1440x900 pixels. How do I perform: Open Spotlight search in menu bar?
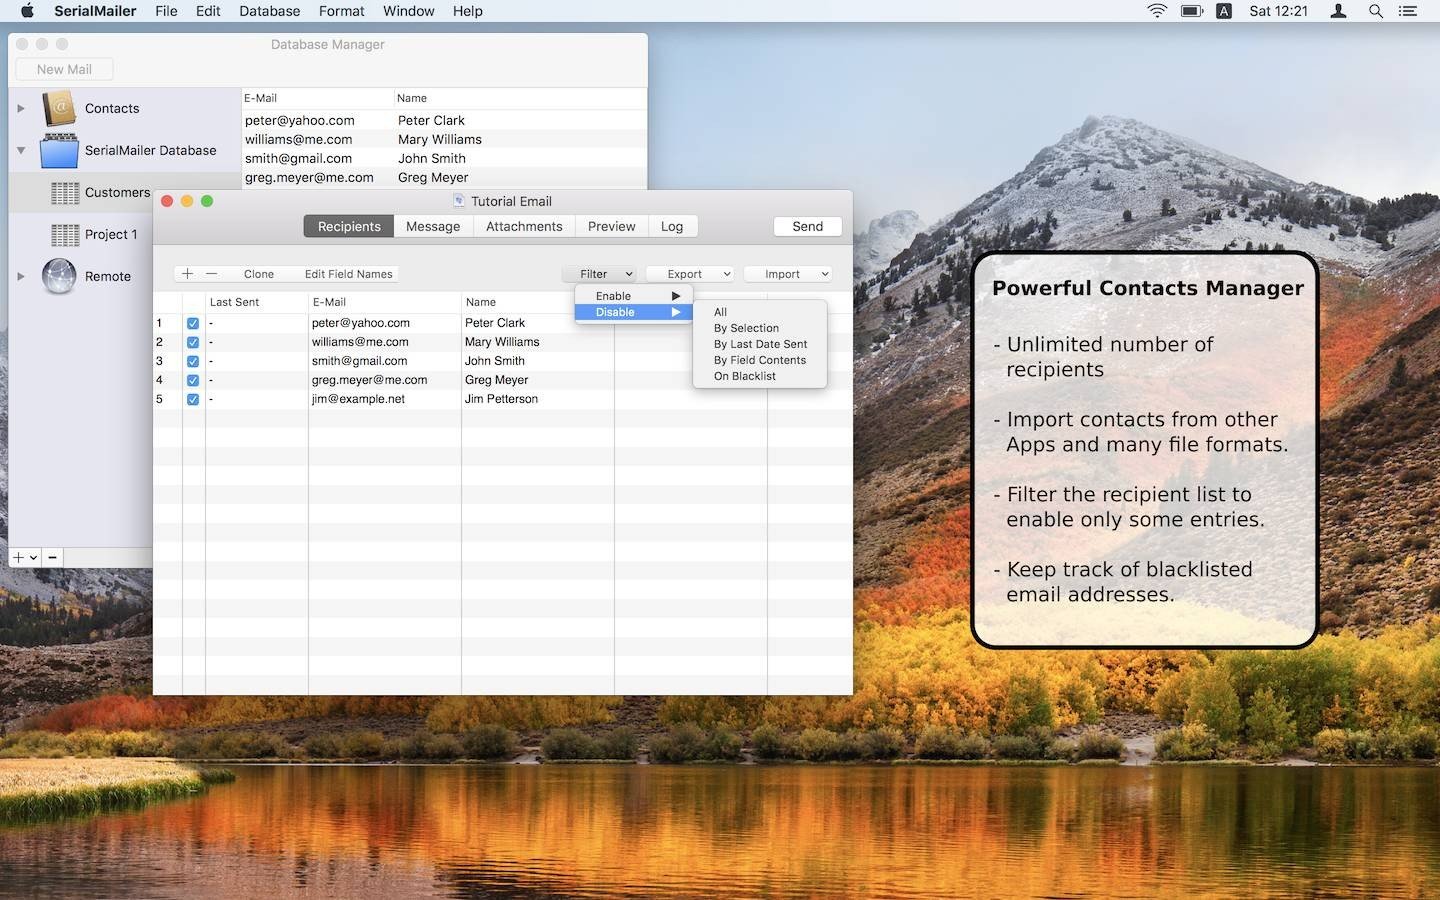pyautogui.click(x=1376, y=11)
